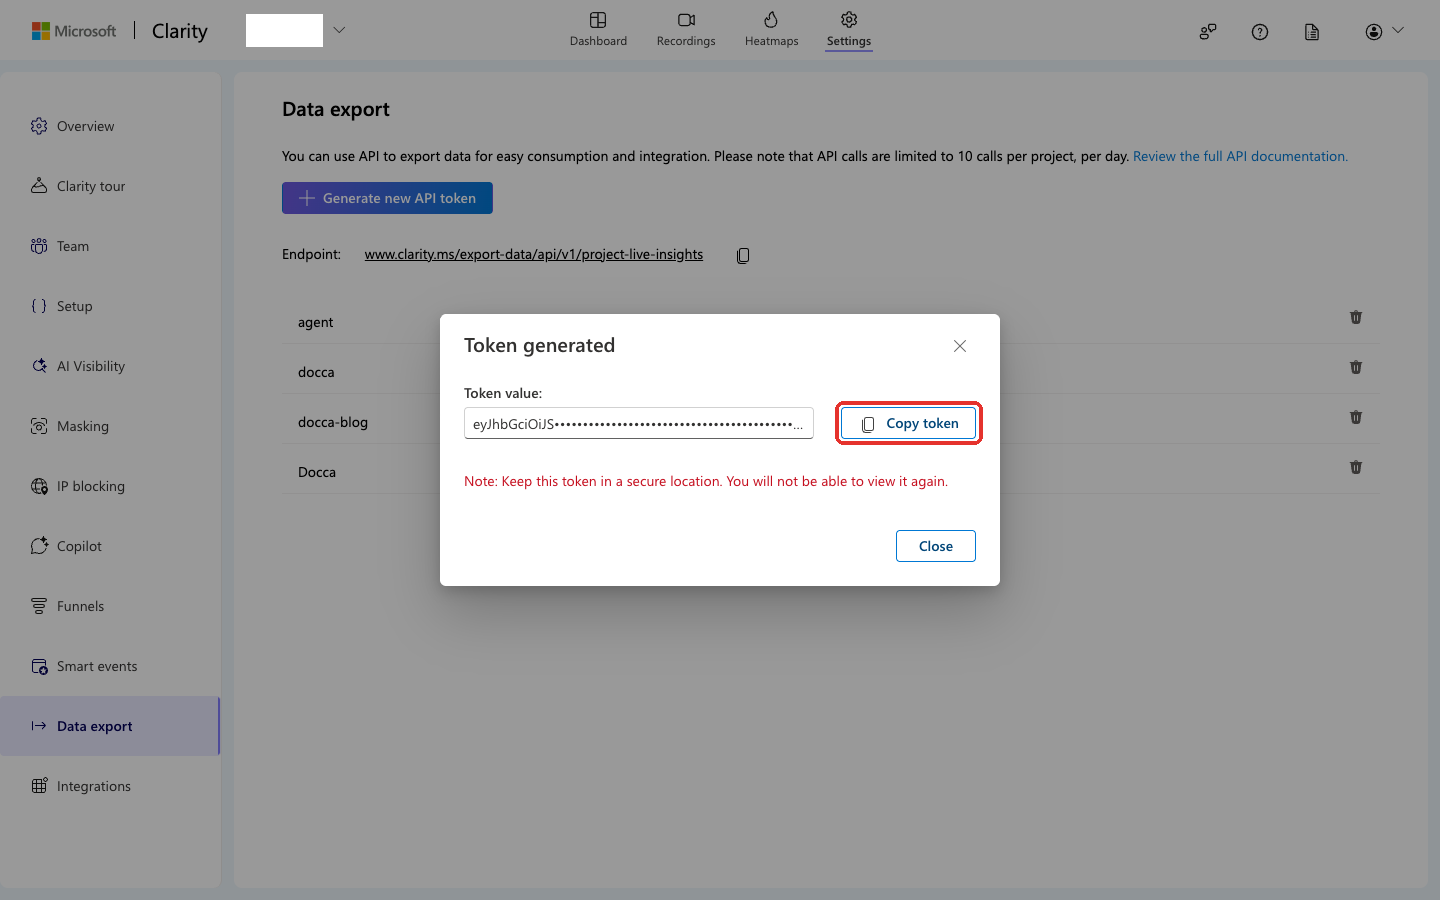Image resolution: width=1440 pixels, height=900 pixels.
Task: Switch to the Dashboard tab
Action: point(598,29)
